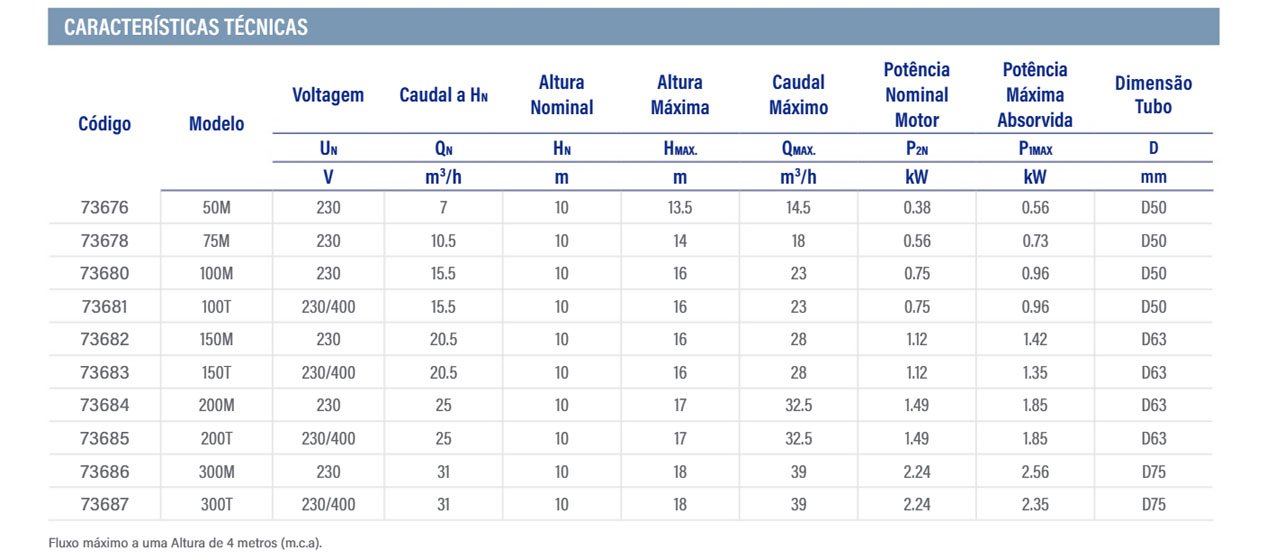Select the Altura Máxima column header
Screen dimensions: 1267x559
(680, 95)
